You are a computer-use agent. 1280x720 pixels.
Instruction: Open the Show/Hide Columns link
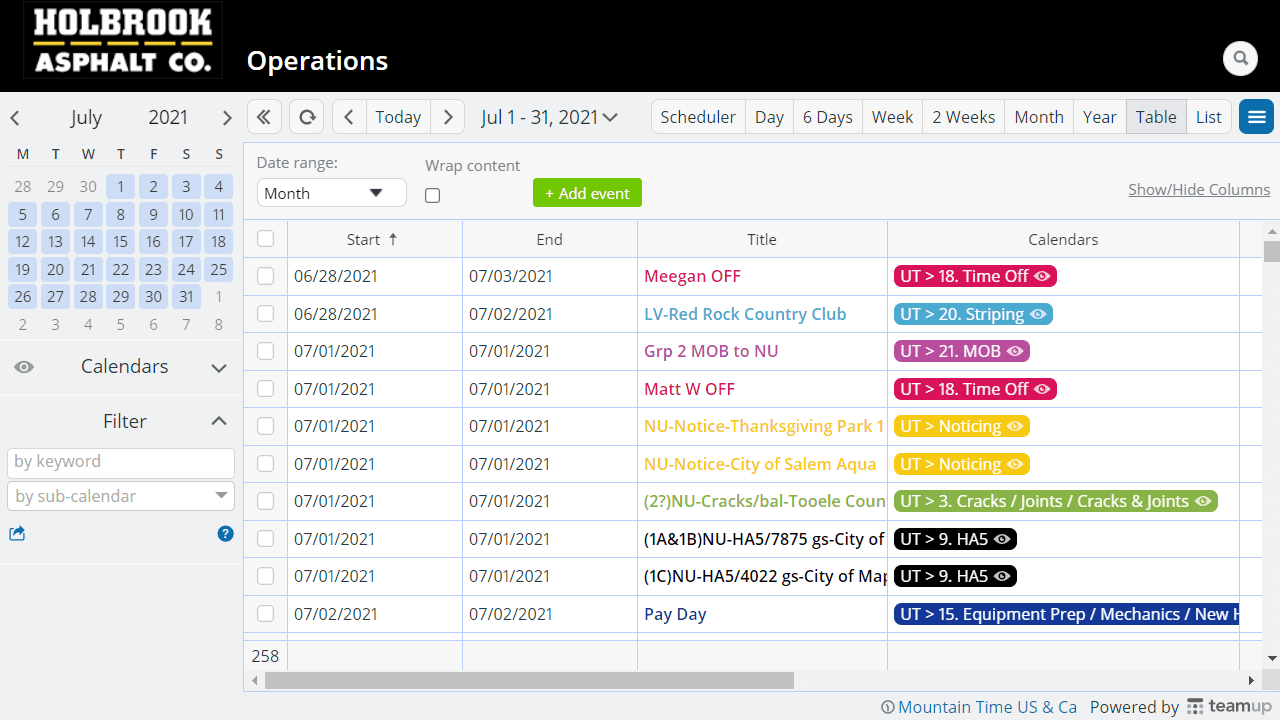click(x=1198, y=190)
